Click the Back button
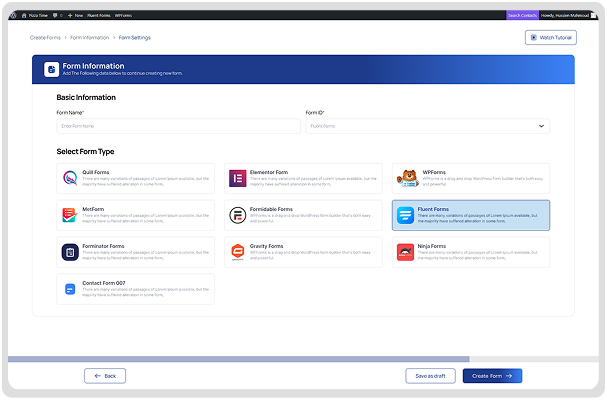Viewport: 607px width, 400px height. (105, 376)
